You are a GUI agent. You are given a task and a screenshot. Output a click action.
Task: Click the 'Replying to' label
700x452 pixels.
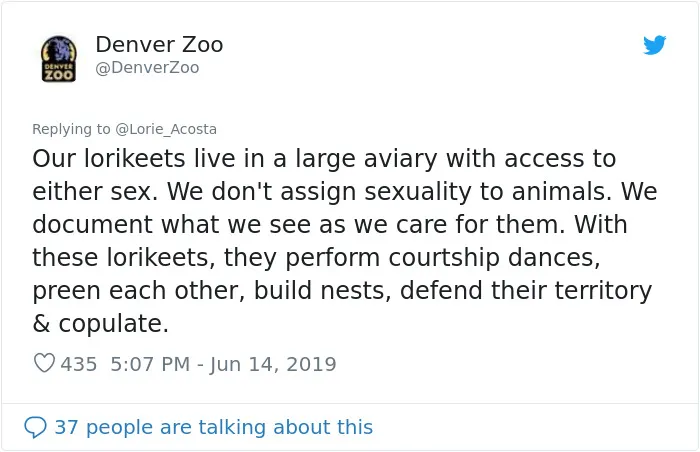(x=71, y=129)
